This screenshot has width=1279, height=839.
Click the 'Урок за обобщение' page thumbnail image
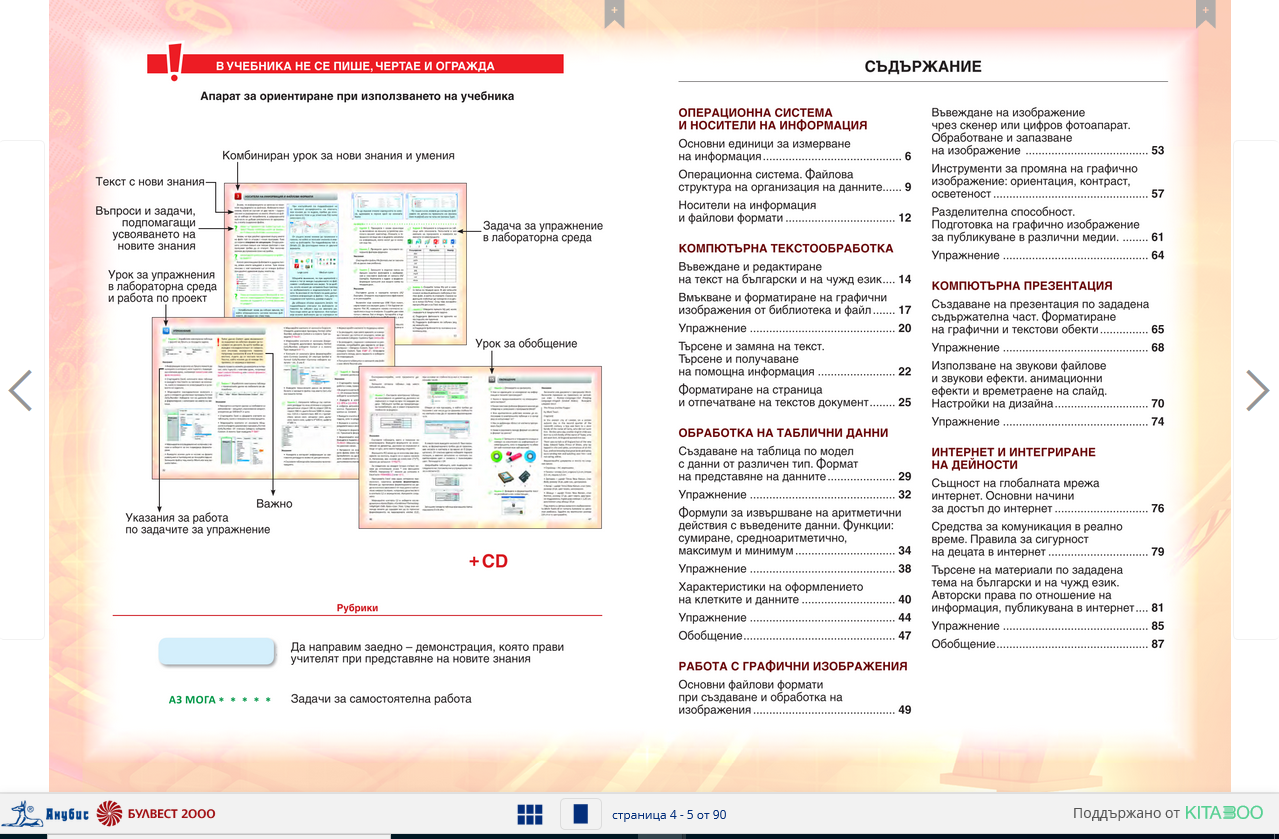tap(480, 446)
